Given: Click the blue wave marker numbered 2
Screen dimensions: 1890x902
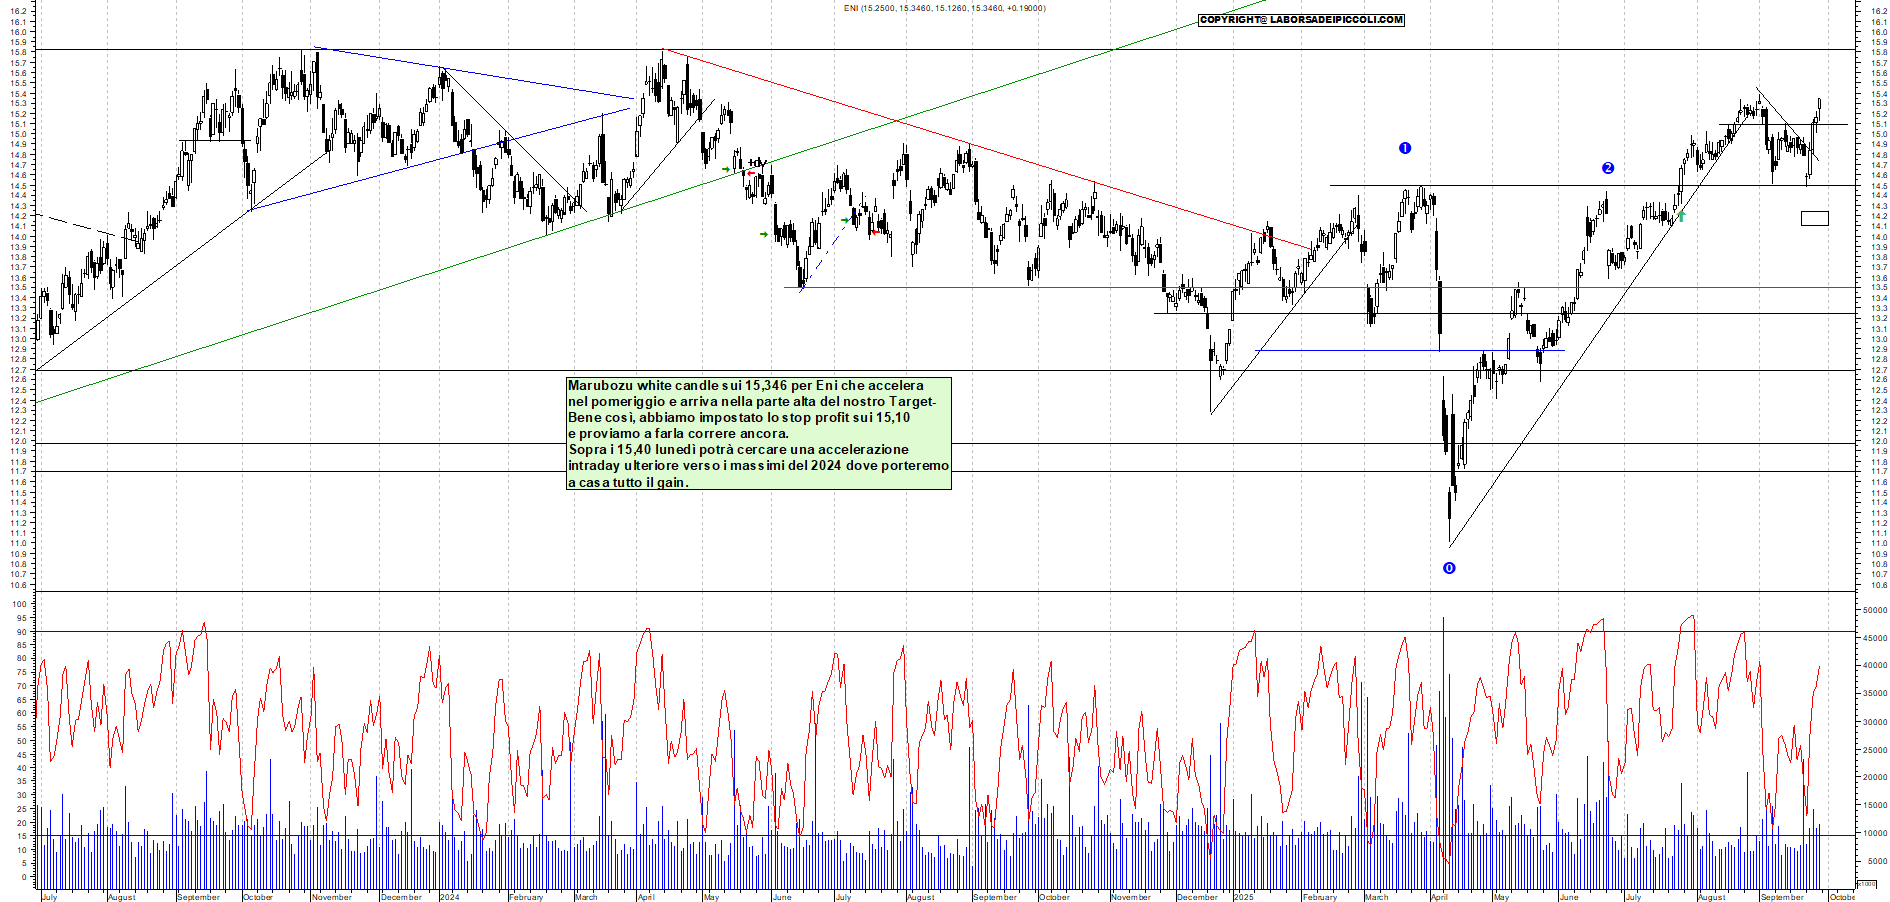Looking at the screenshot, I should (x=1608, y=168).
